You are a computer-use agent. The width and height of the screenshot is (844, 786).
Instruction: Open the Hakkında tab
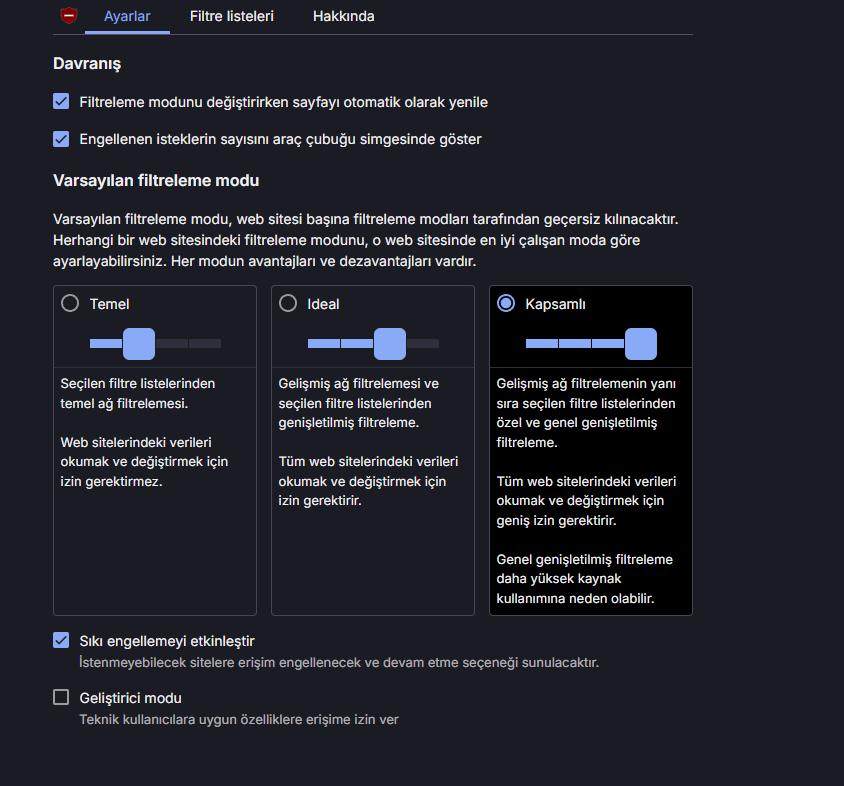point(343,17)
